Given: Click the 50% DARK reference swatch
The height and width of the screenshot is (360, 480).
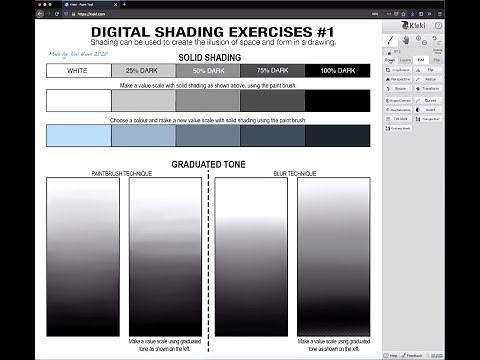Looking at the screenshot, I should coord(208,71).
